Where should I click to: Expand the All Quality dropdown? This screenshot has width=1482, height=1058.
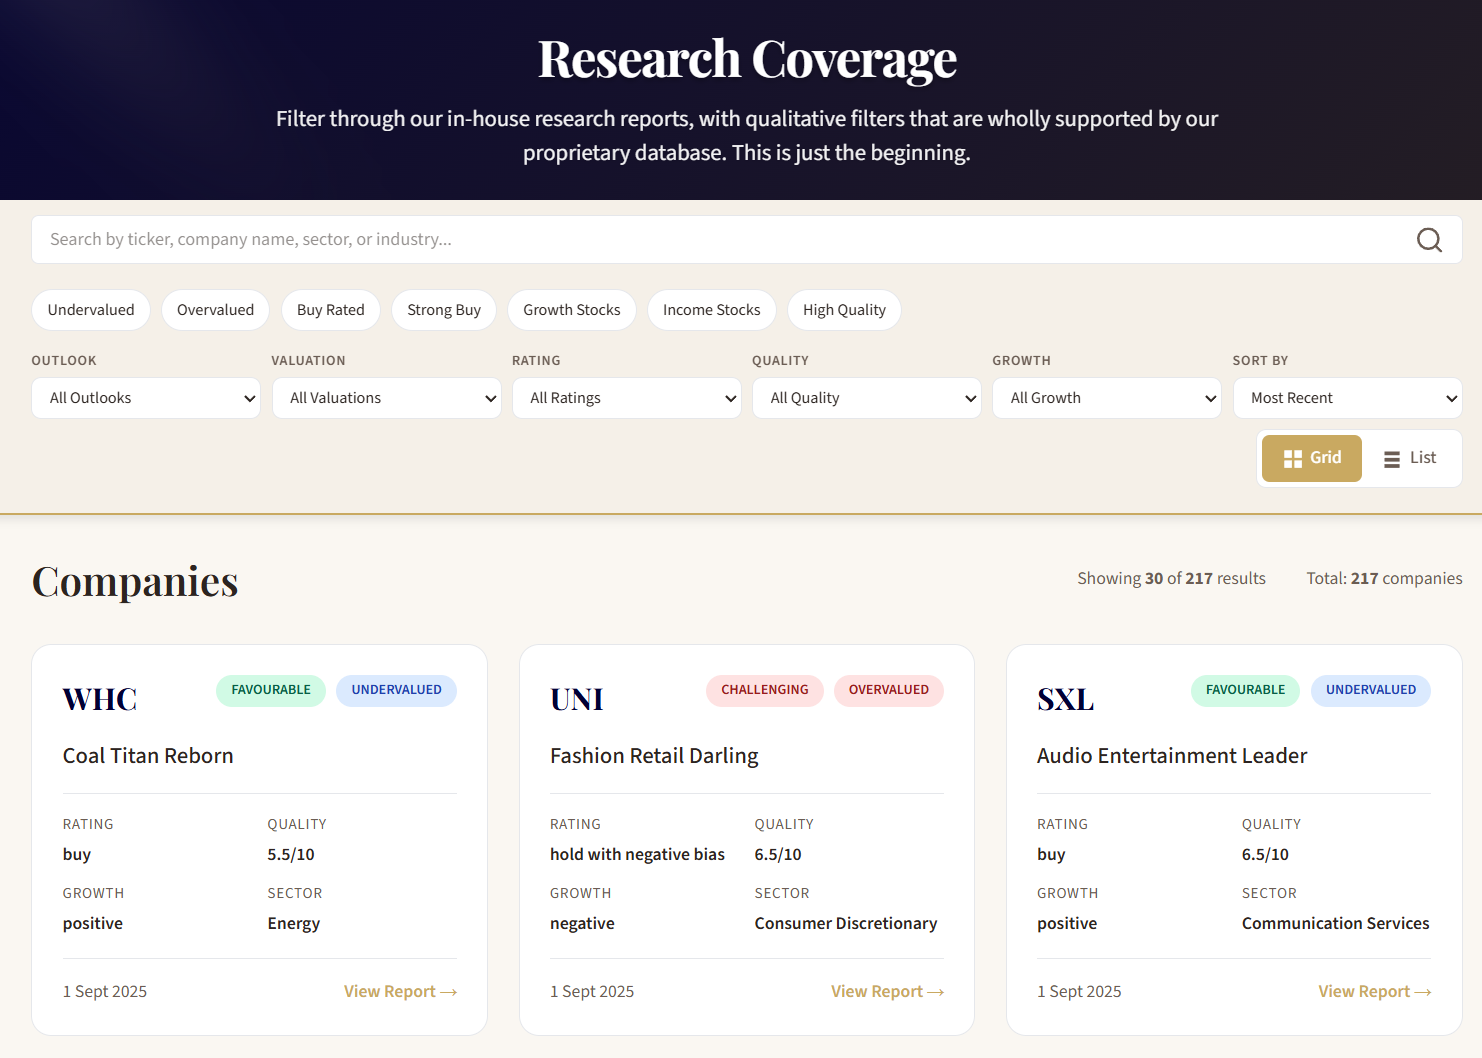pyautogui.click(x=866, y=398)
